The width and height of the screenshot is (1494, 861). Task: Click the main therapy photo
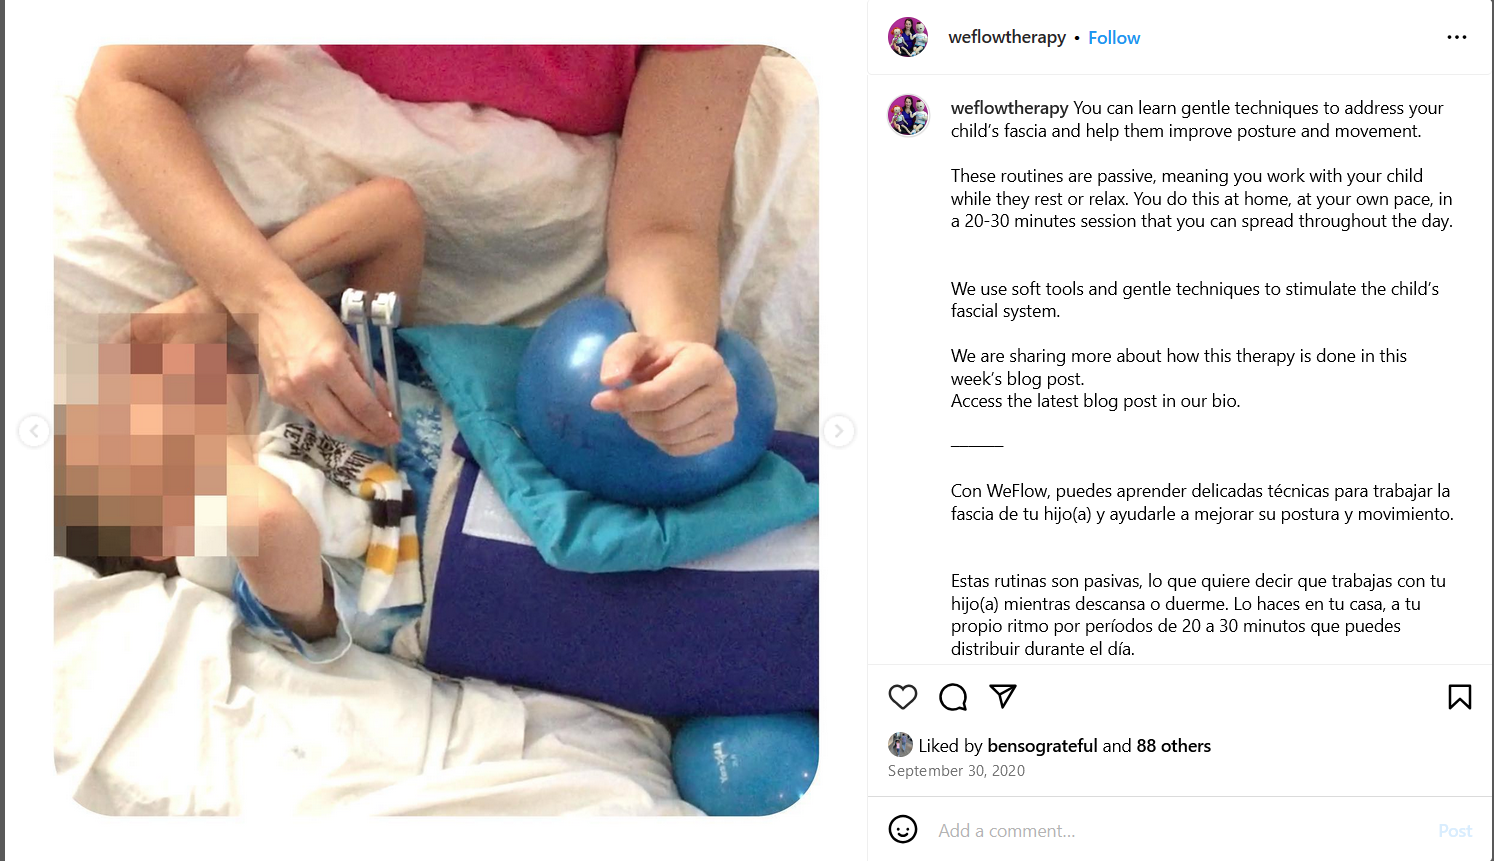click(436, 430)
